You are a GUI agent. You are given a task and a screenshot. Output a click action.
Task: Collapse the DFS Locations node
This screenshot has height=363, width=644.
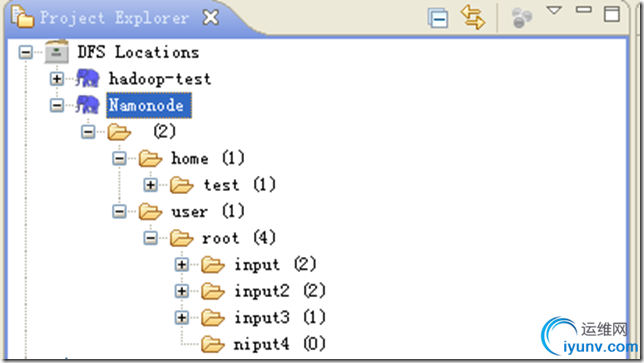pyautogui.click(x=25, y=52)
